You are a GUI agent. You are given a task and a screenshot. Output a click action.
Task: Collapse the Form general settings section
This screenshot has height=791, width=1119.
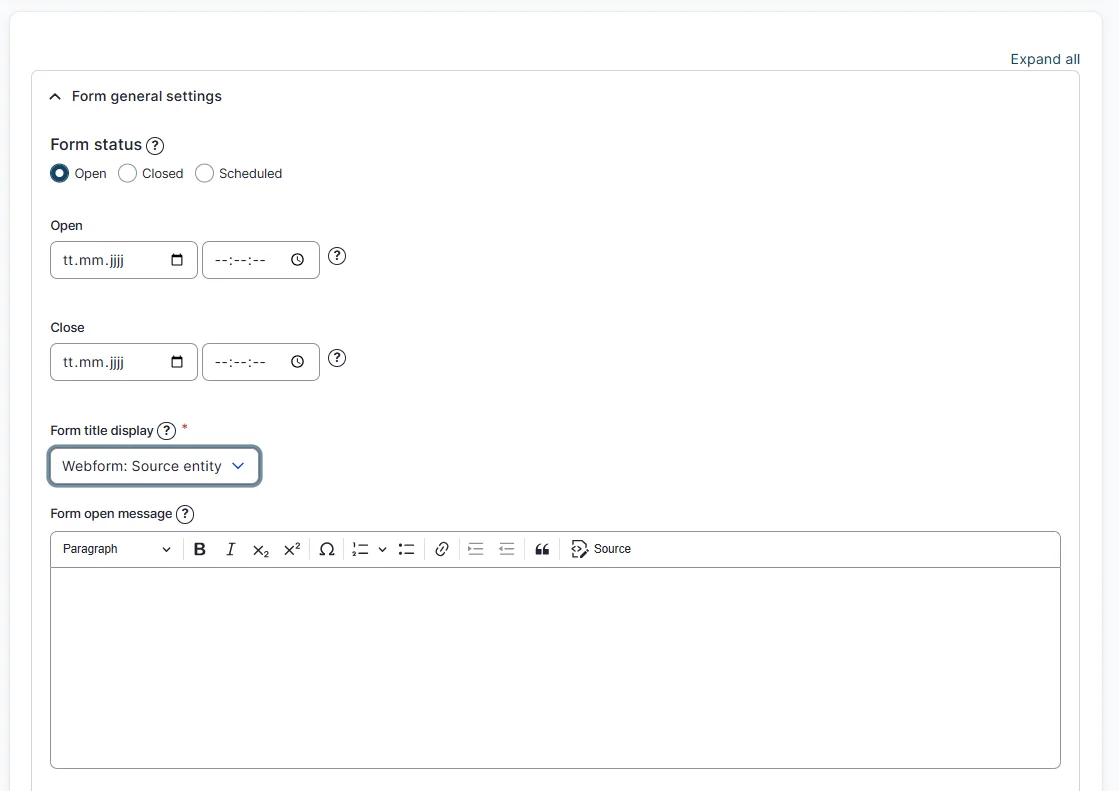[x=54, y=96]
